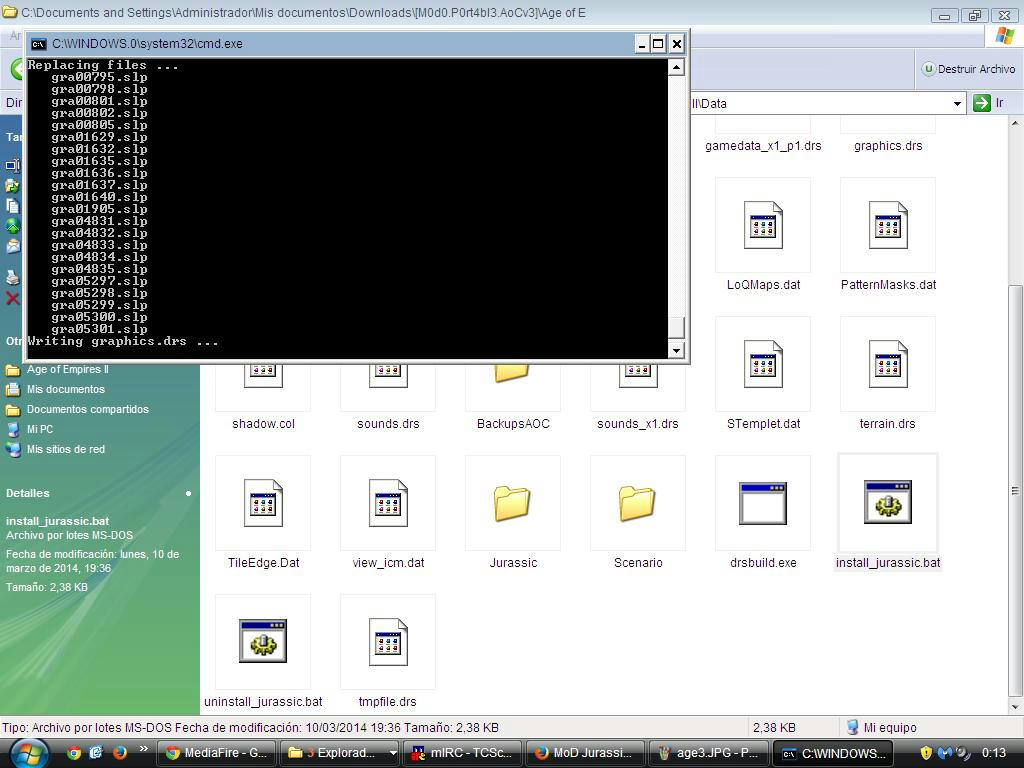Image resolution: width=1024 pixels, height=768 pixels.
Task: Click the volume speaker tray icon
Action: tap(962, 753)
